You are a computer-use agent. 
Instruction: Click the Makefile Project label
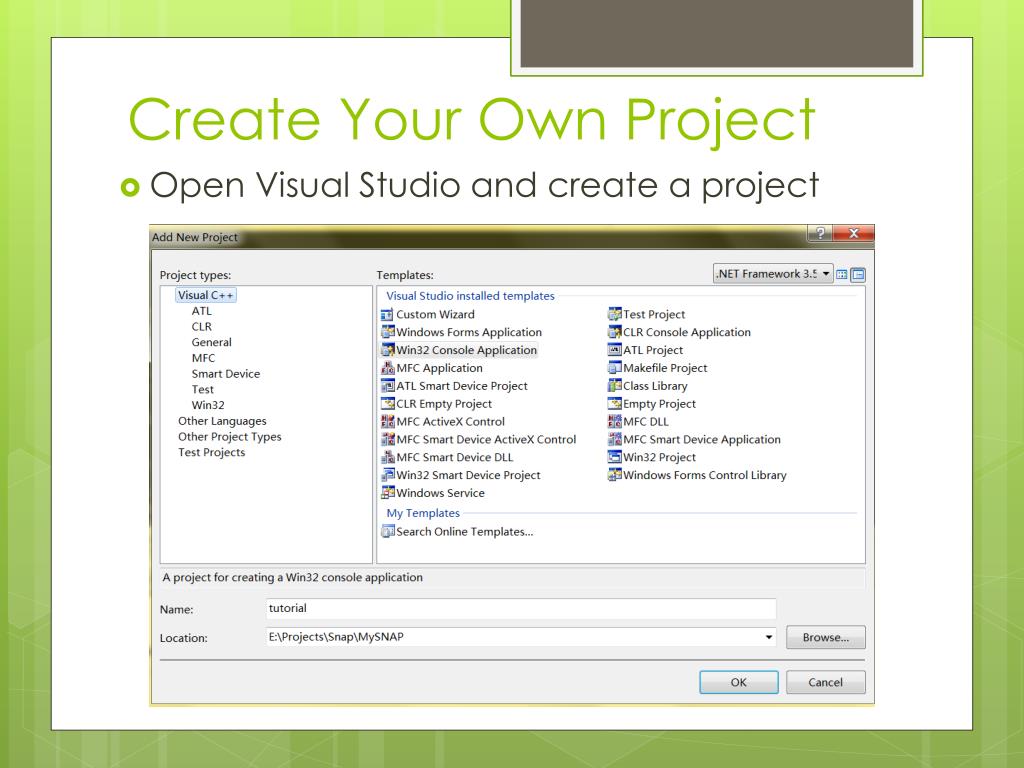point(665,368)
